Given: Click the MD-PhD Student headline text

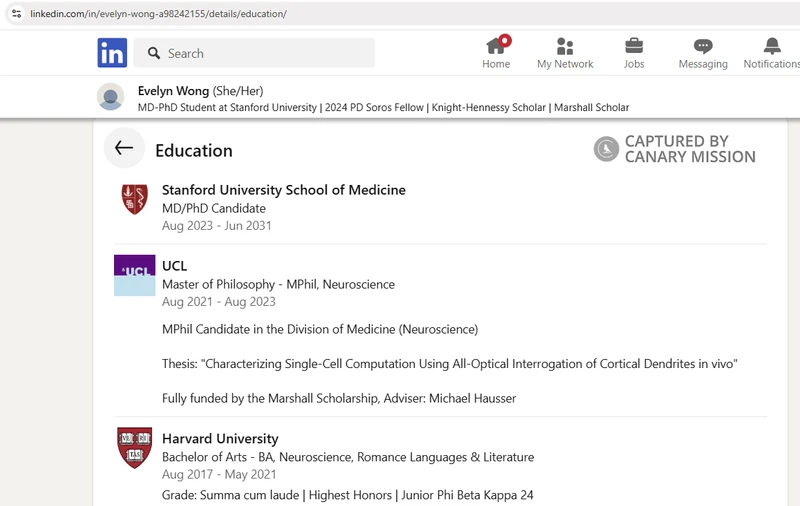Looking at the screenshot, I should coord(383,107).
